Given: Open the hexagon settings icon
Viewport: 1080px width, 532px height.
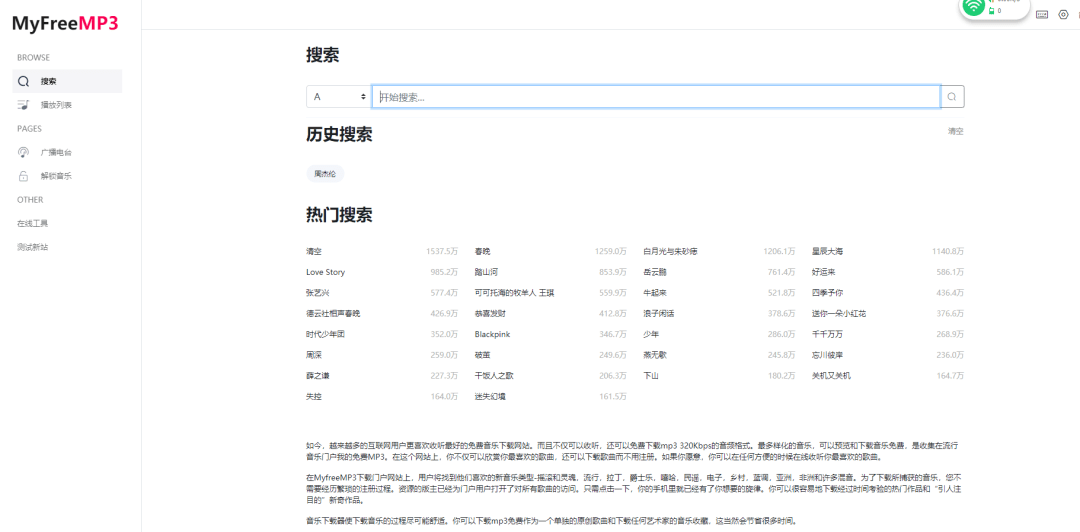Looking at the screenshot, I should pyautogui.click(x=1063, y=14).
